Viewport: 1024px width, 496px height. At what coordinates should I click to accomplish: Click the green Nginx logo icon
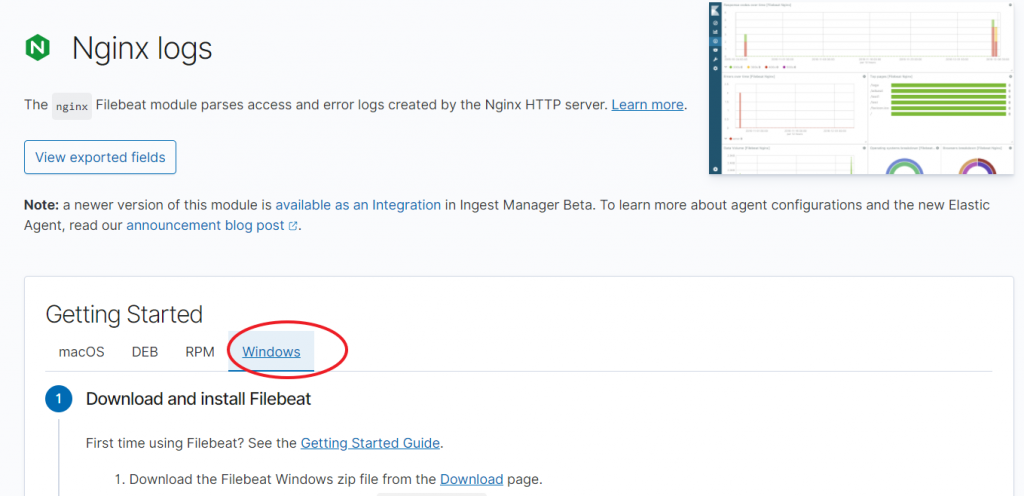[37, 48]
